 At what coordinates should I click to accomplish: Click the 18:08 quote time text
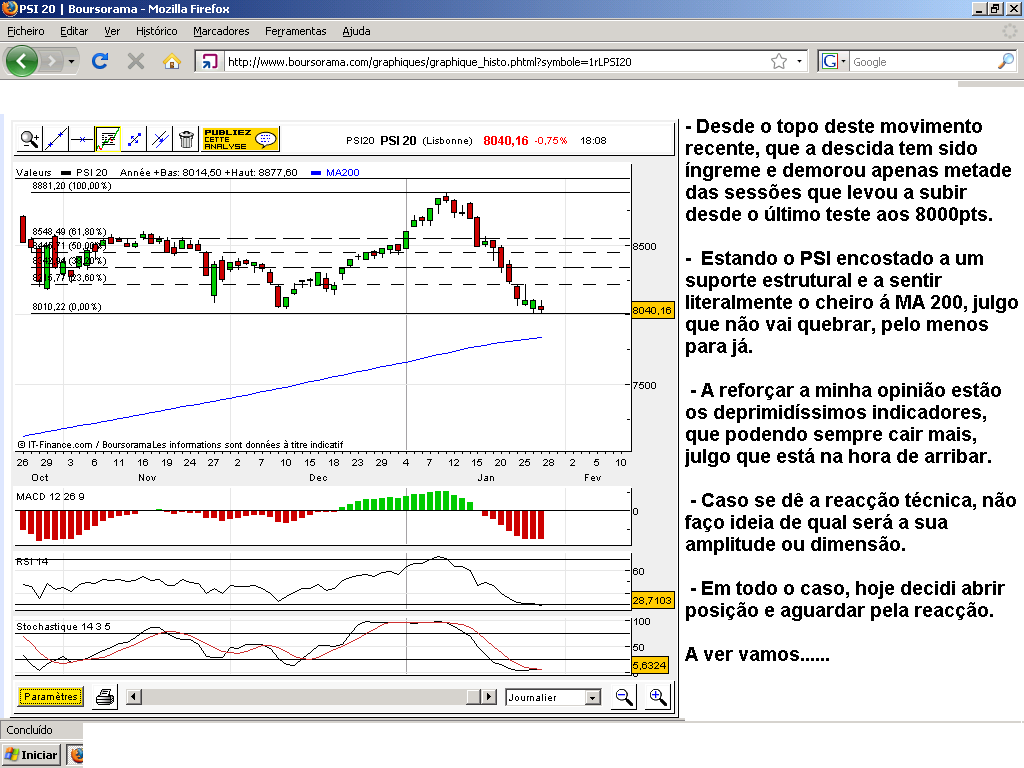[x=593, y=140]
